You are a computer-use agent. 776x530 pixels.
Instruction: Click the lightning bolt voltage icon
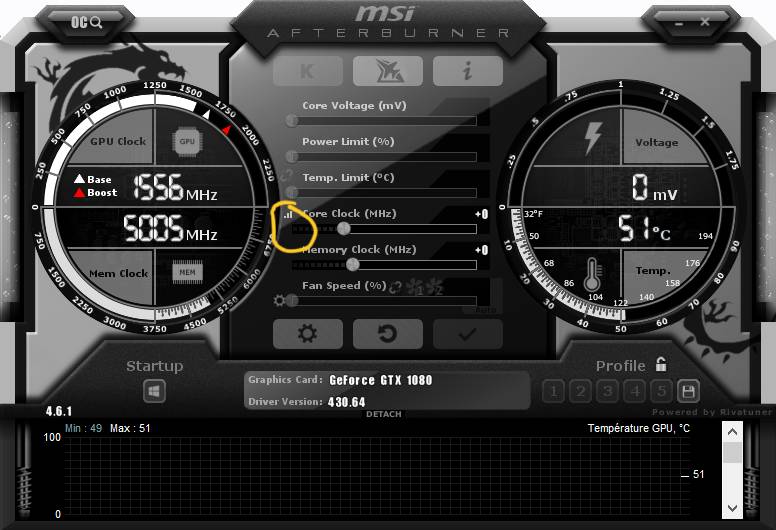pos(593,138)
